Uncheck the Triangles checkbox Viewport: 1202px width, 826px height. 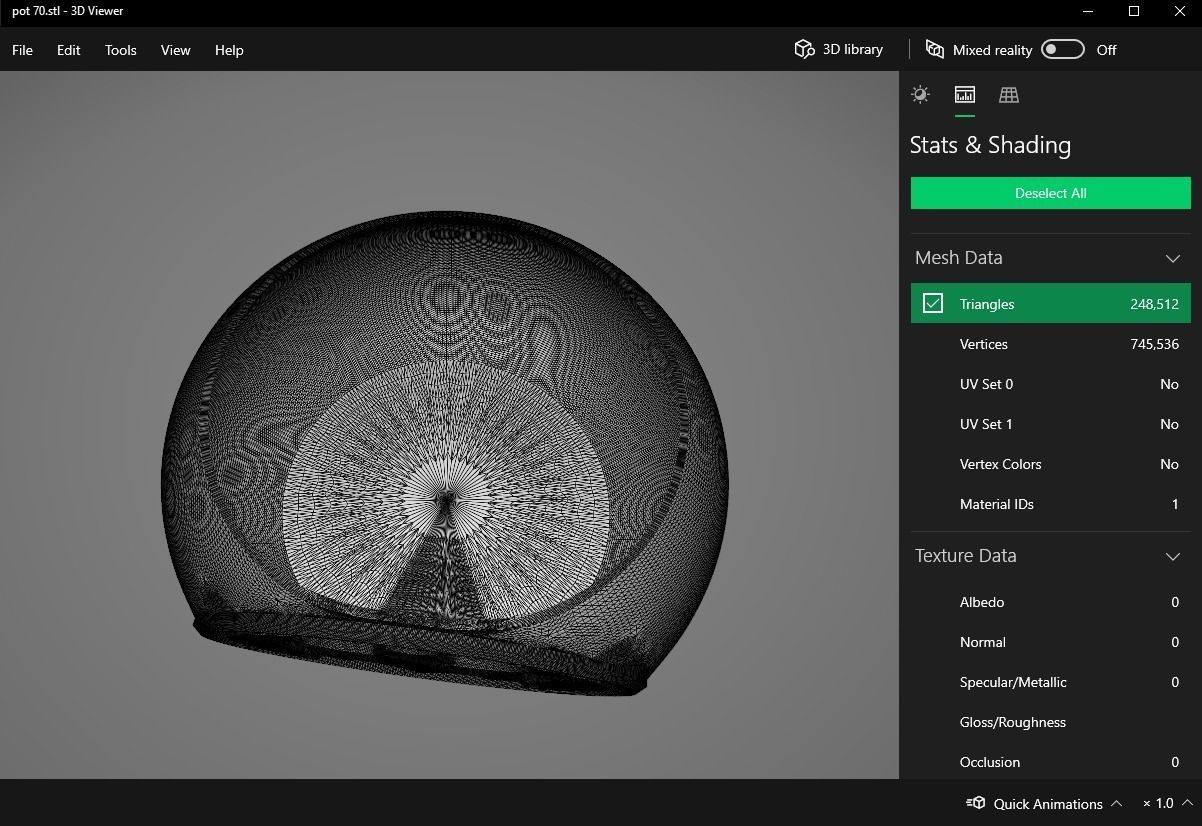coord(933,303)
